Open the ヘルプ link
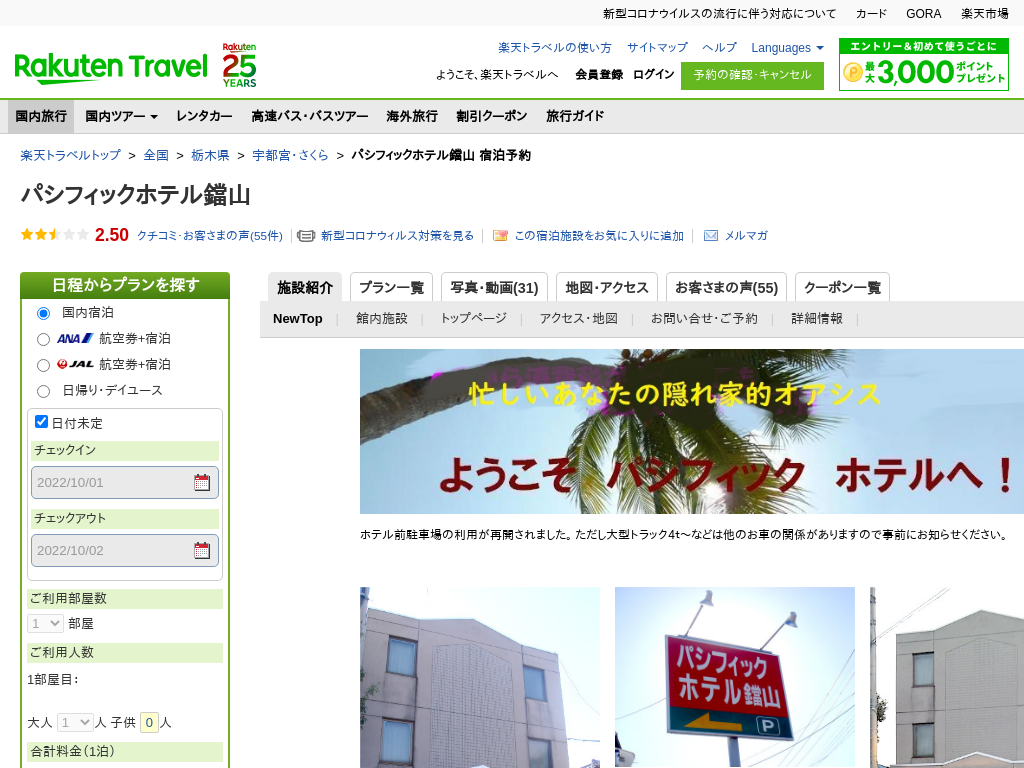Screen dimensions: 1024x768 (719, 48)
